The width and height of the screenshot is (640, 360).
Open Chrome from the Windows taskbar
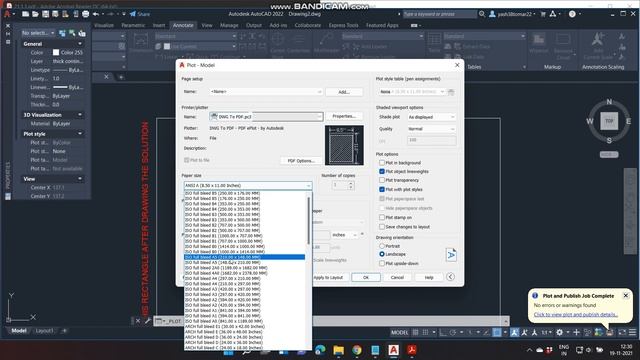tap(357, 350)
